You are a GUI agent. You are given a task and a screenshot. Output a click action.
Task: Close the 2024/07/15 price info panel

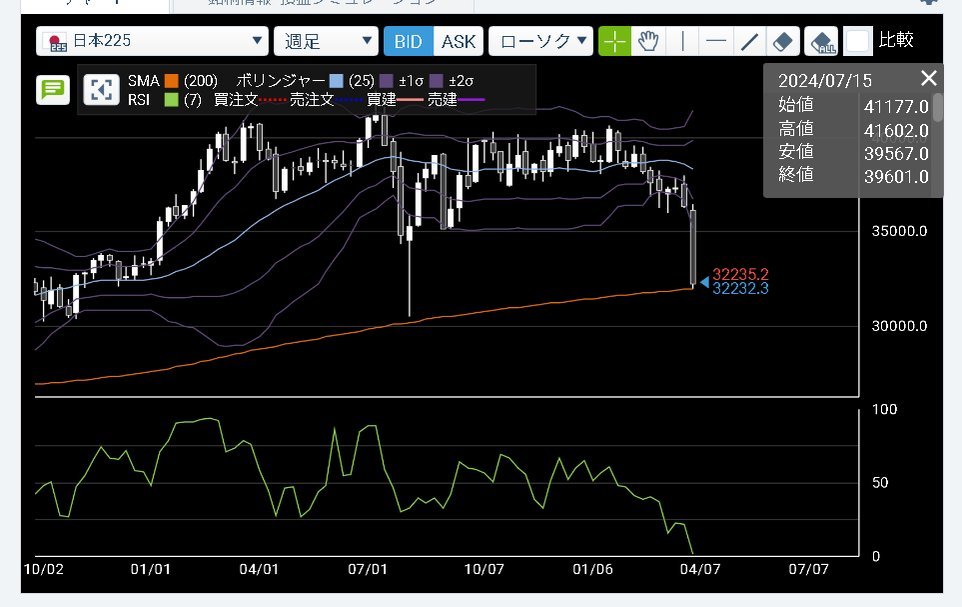929,78
